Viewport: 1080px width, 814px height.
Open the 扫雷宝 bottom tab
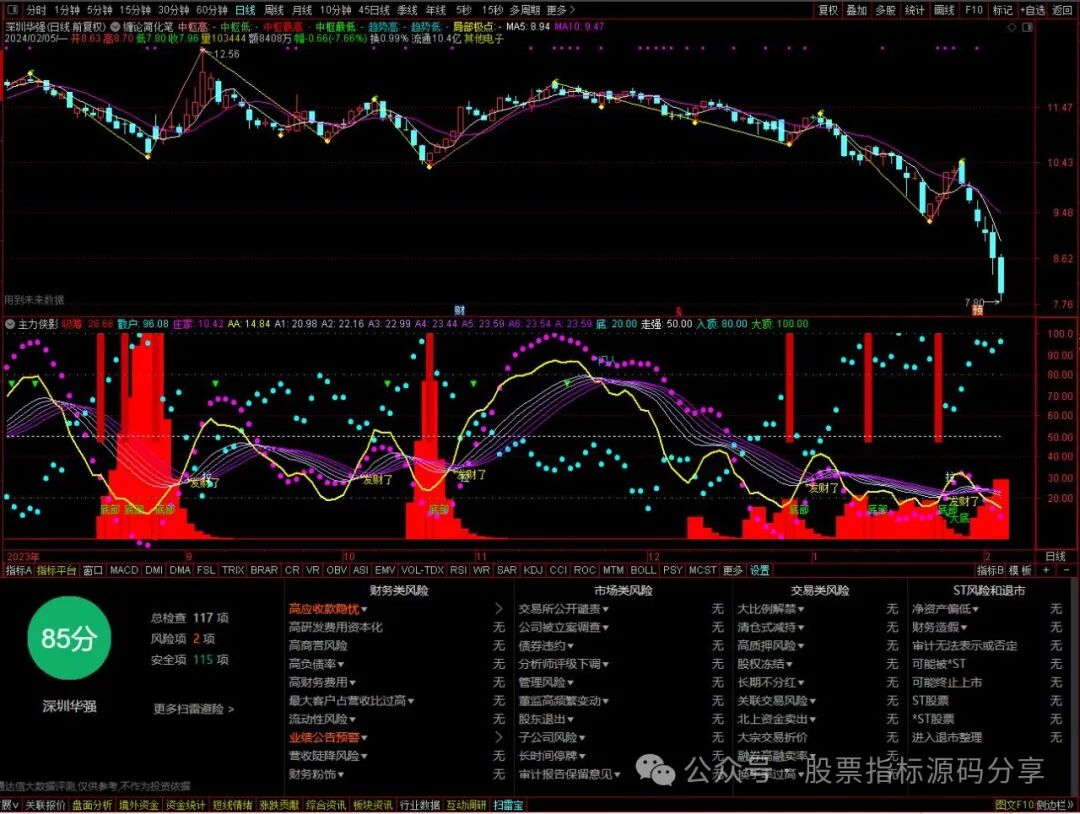[x=508, y=805]
